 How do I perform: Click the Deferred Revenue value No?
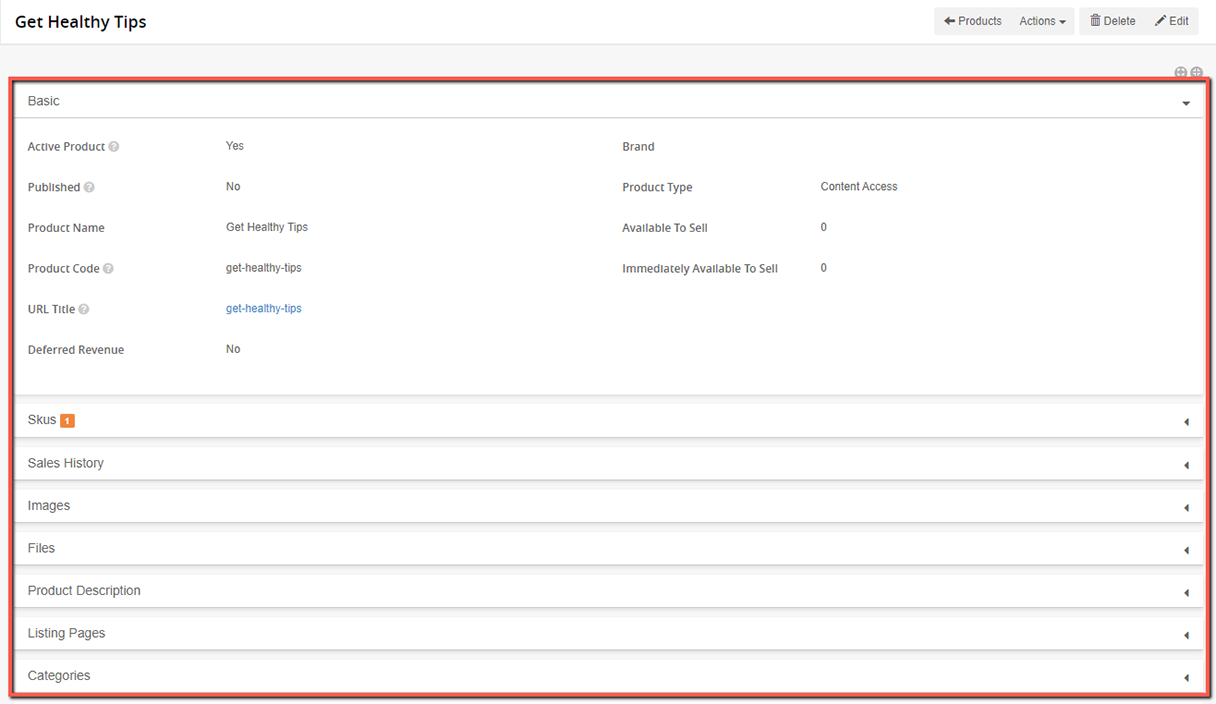pyautogui.click(x=233, y=350)
